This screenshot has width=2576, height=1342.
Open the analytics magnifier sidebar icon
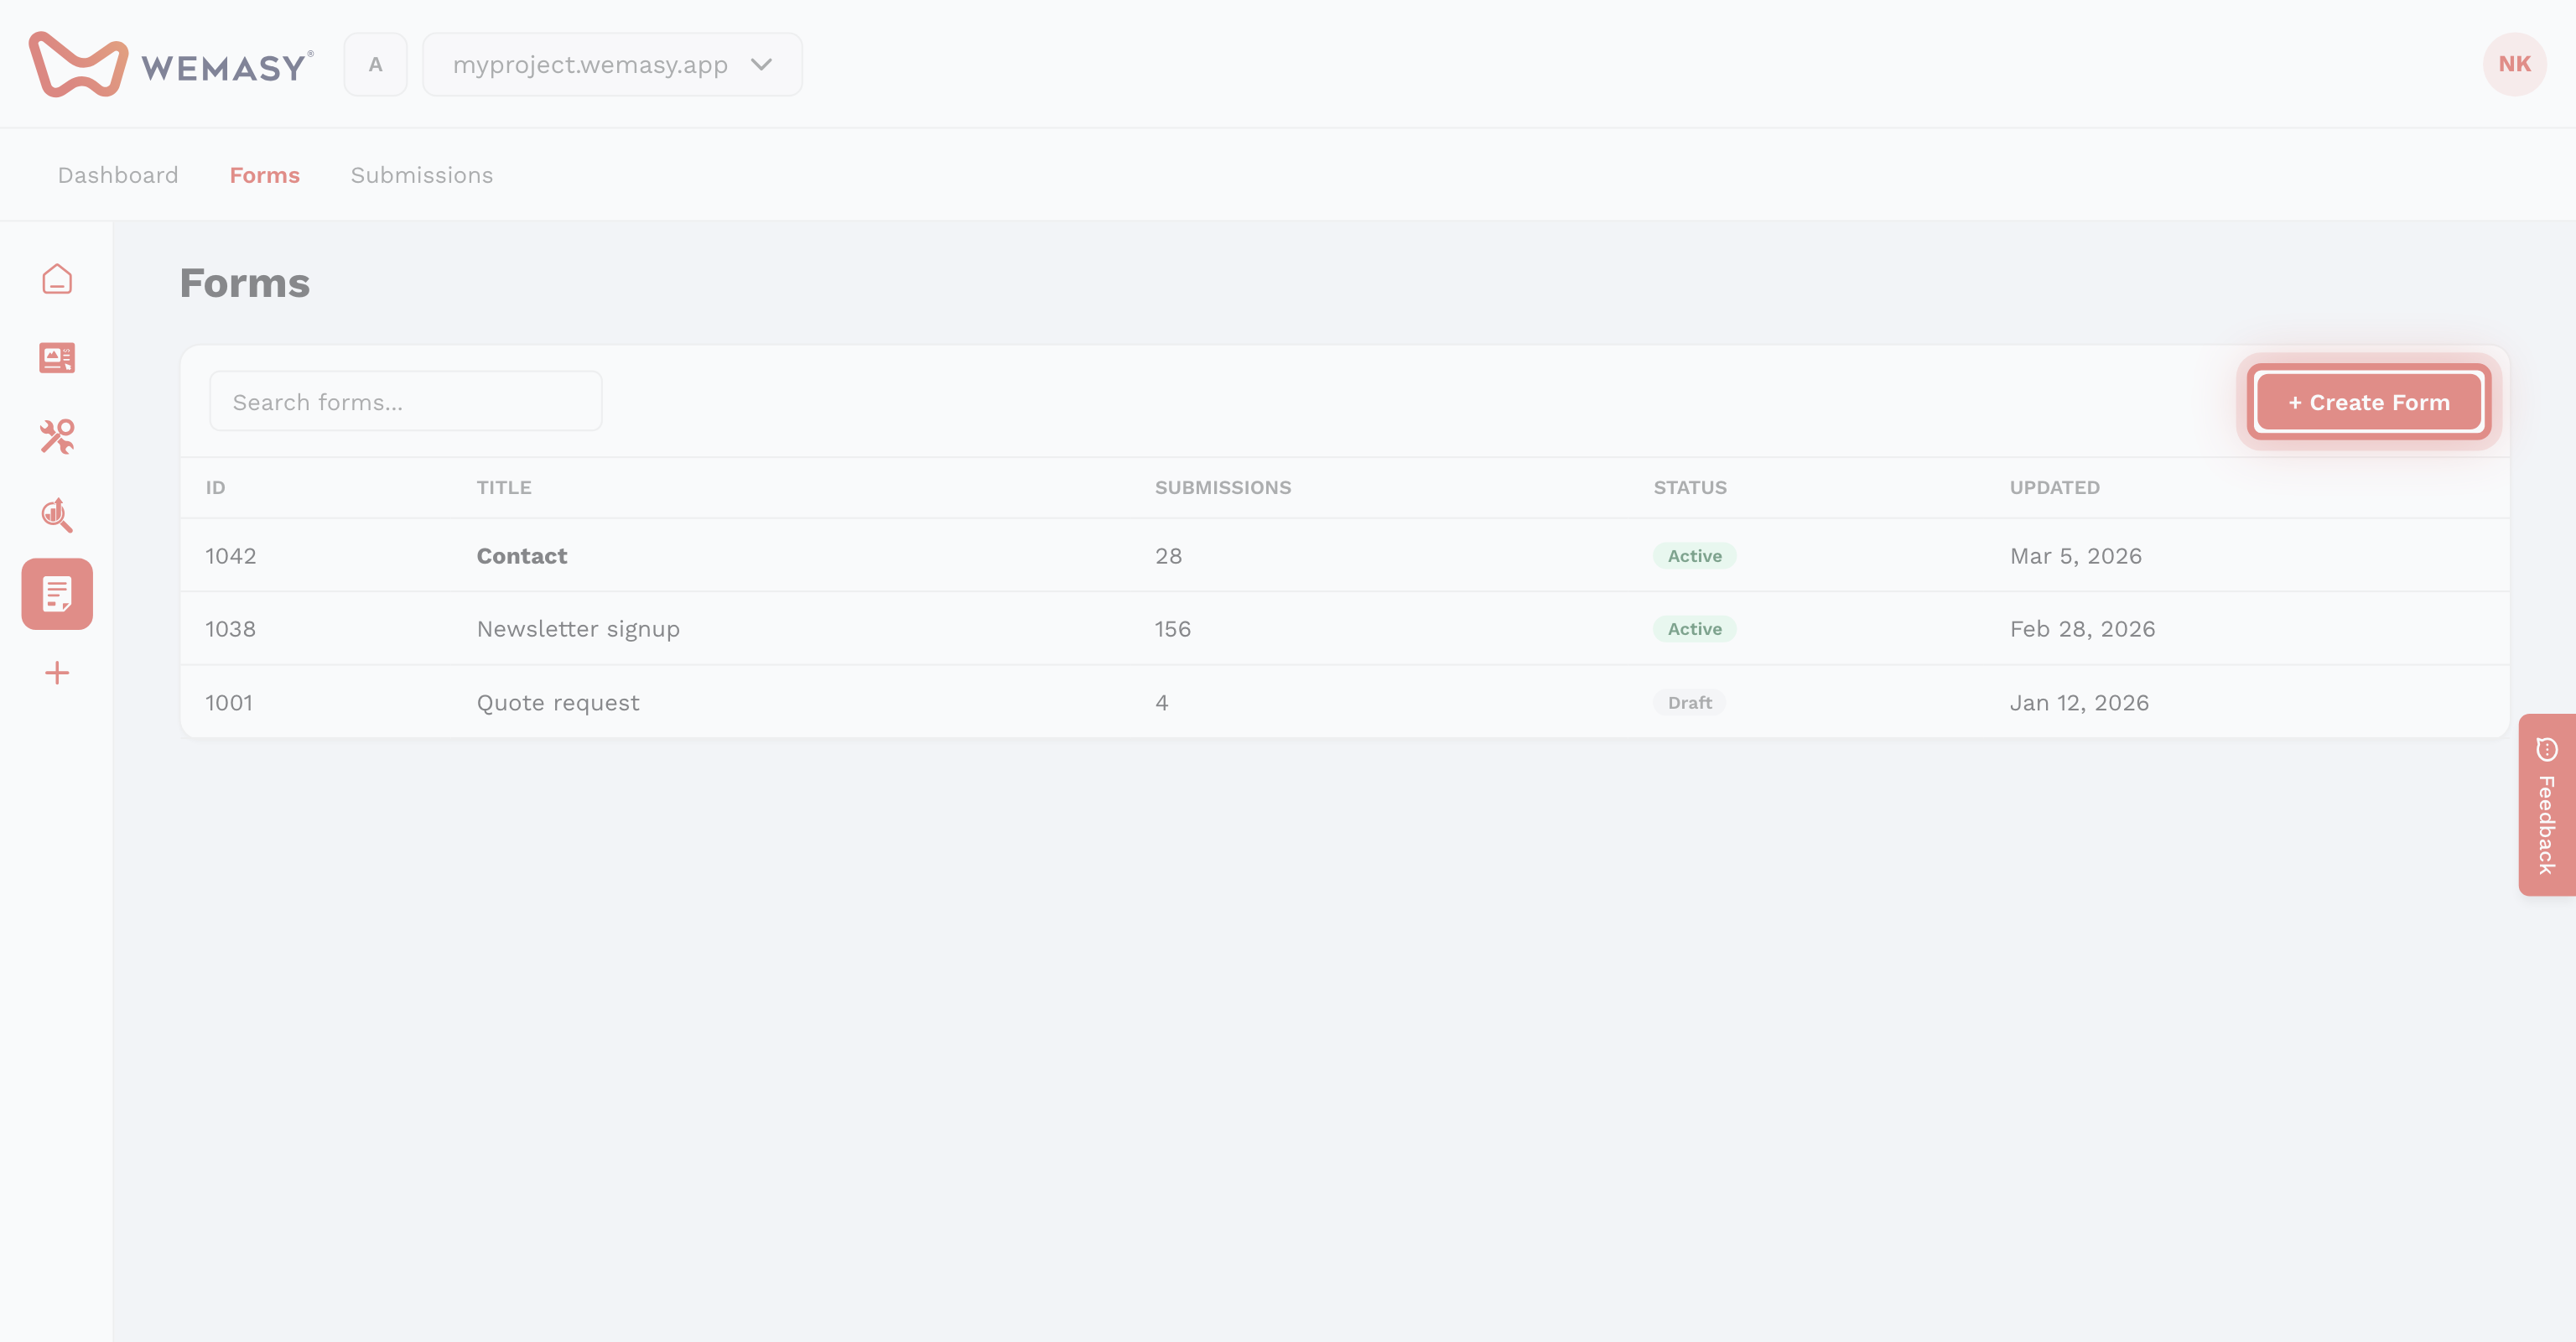57,515
